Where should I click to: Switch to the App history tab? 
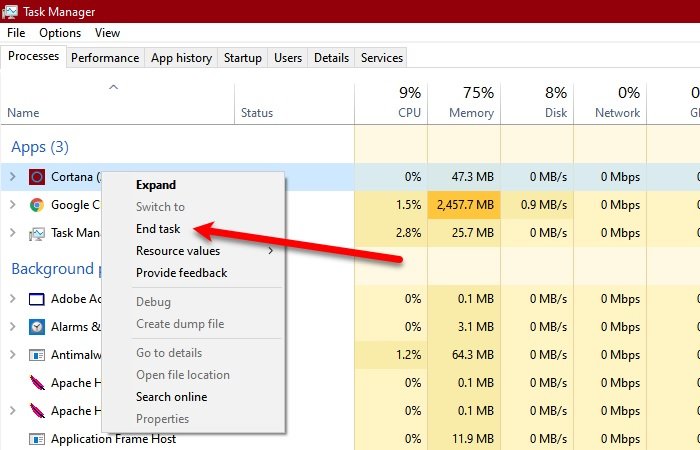(181, 58)
